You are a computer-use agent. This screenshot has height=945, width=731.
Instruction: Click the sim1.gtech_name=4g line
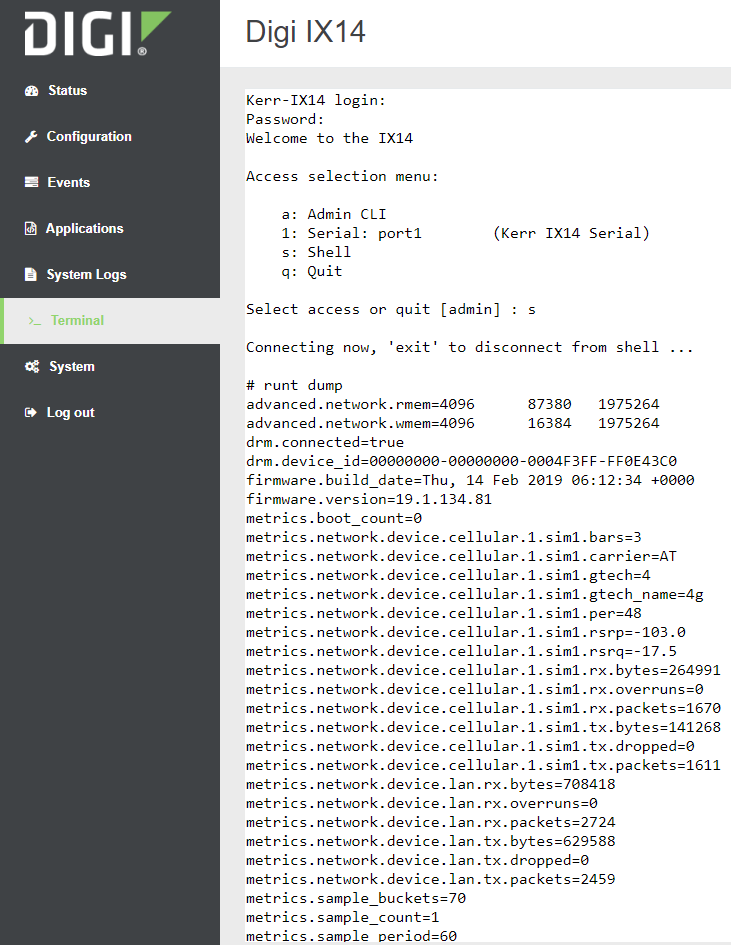tap(475, 594)
